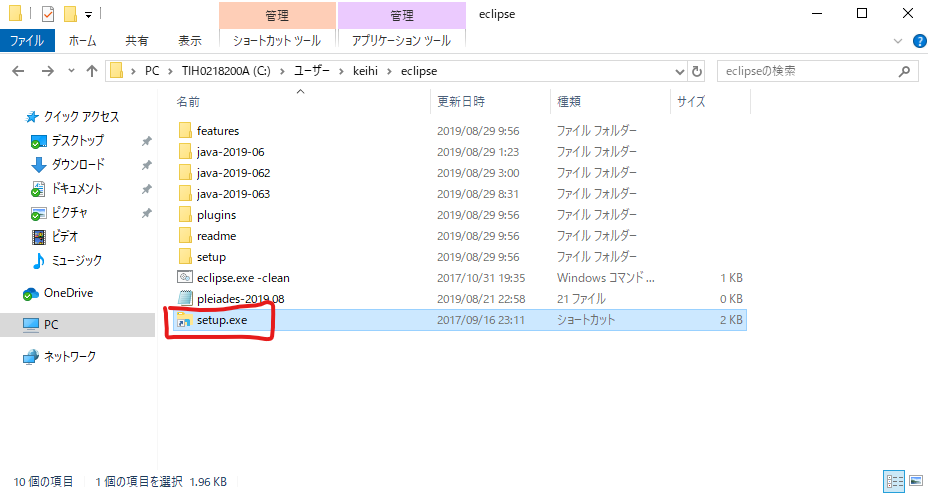The width and height of the screenshot is (928, 493).
Task: Click the plugins folder icon
Action: tap(185, 215)
